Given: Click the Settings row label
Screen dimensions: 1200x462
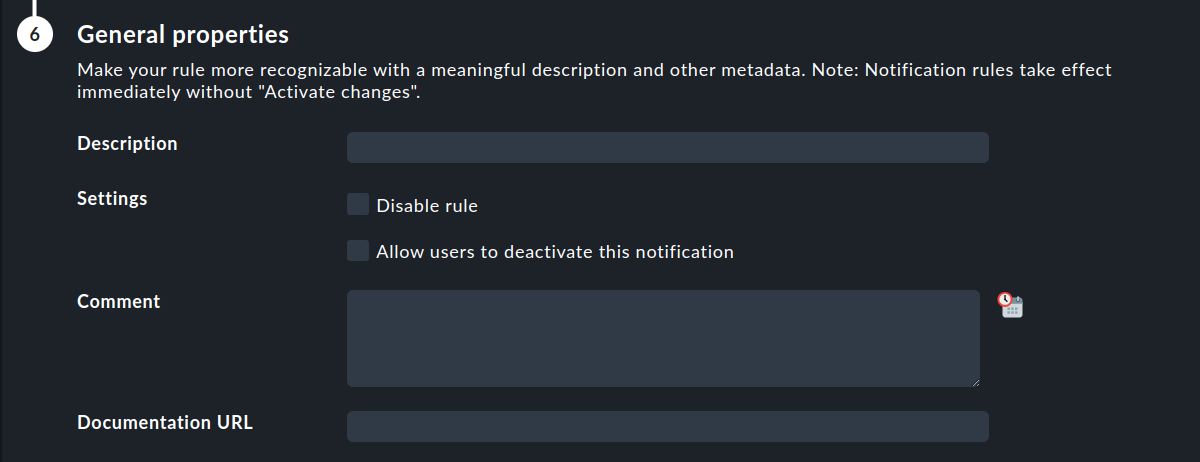Looking at the screenshot, I should click(112, 198).
